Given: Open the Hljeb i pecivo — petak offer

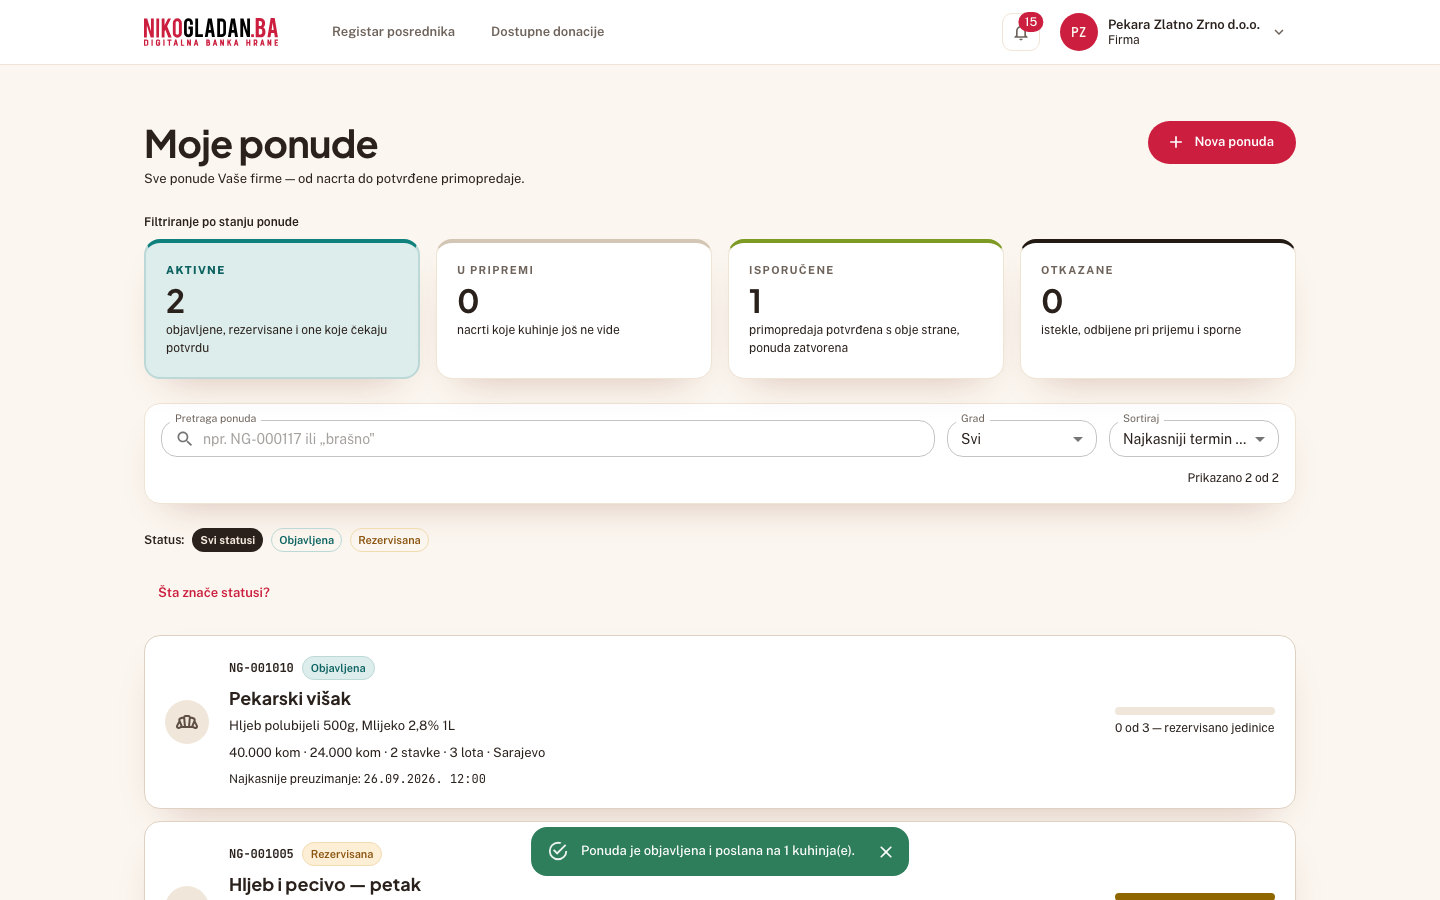Looking at the screenshot, I should coord(325,885).
